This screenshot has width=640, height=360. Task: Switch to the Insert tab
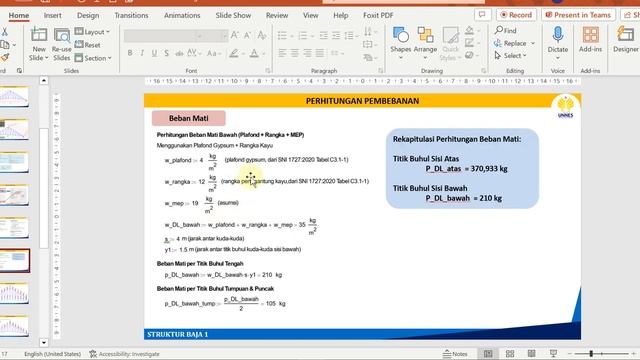pos(53,16)
